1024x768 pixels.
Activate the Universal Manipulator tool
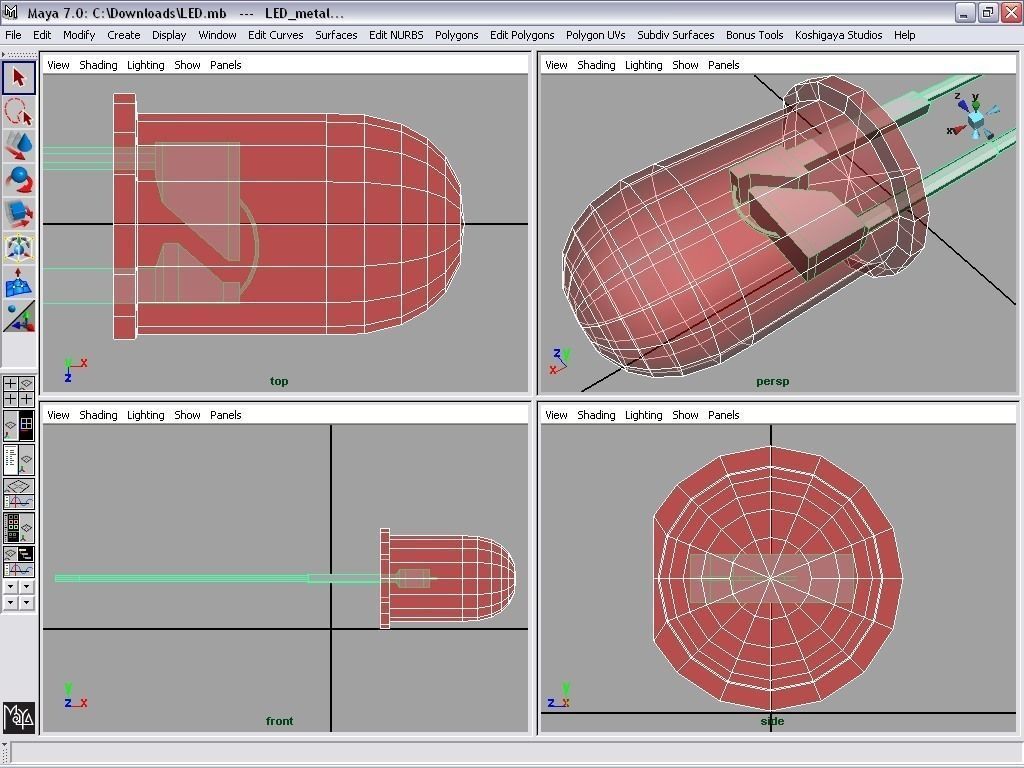coord(18,248)
